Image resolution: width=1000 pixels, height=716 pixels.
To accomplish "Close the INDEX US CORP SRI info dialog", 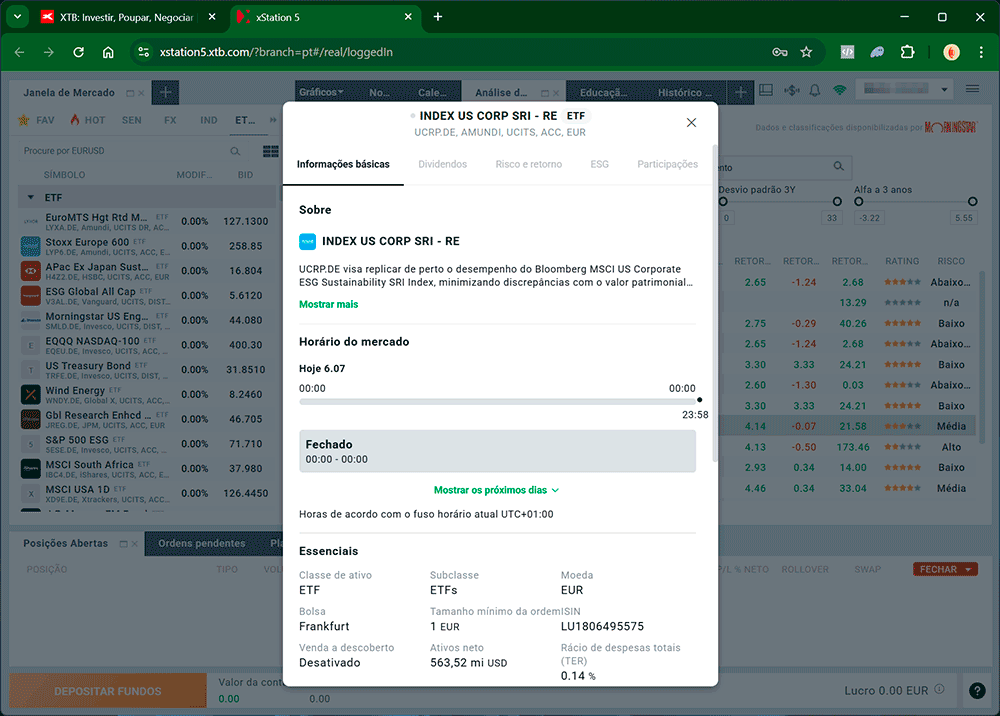I will (x=691, y=122).
